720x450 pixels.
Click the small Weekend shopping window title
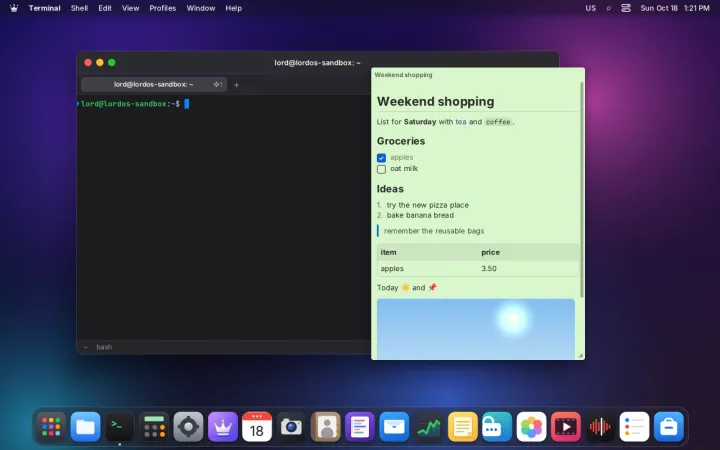click(x=403, y=75)
